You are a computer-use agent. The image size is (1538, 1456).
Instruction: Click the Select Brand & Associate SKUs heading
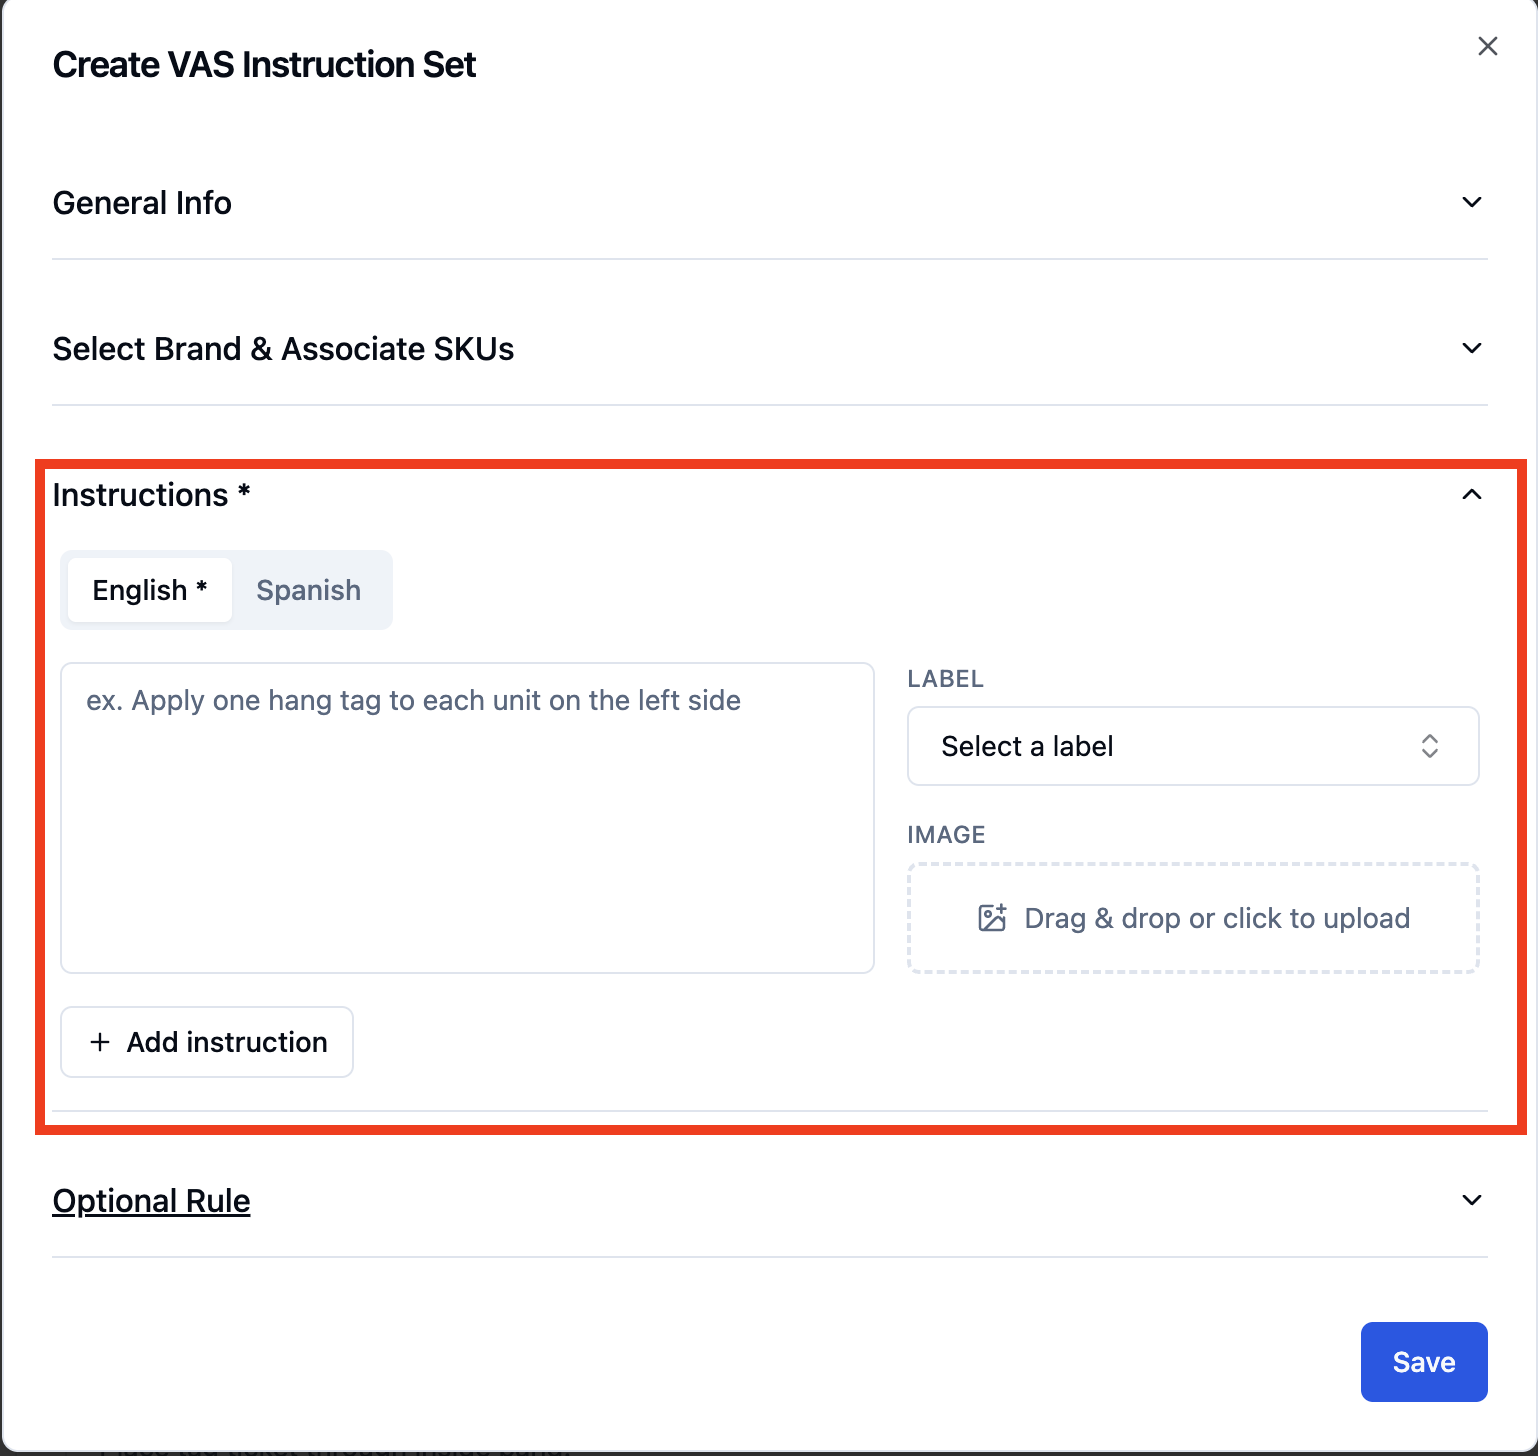pos(283,349)
